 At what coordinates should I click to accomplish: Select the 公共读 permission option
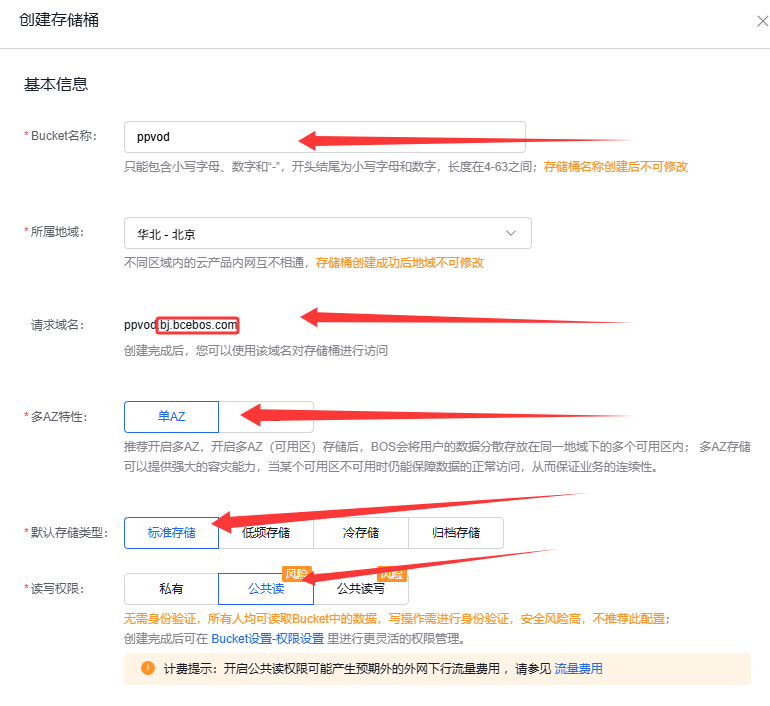(265, 589)
